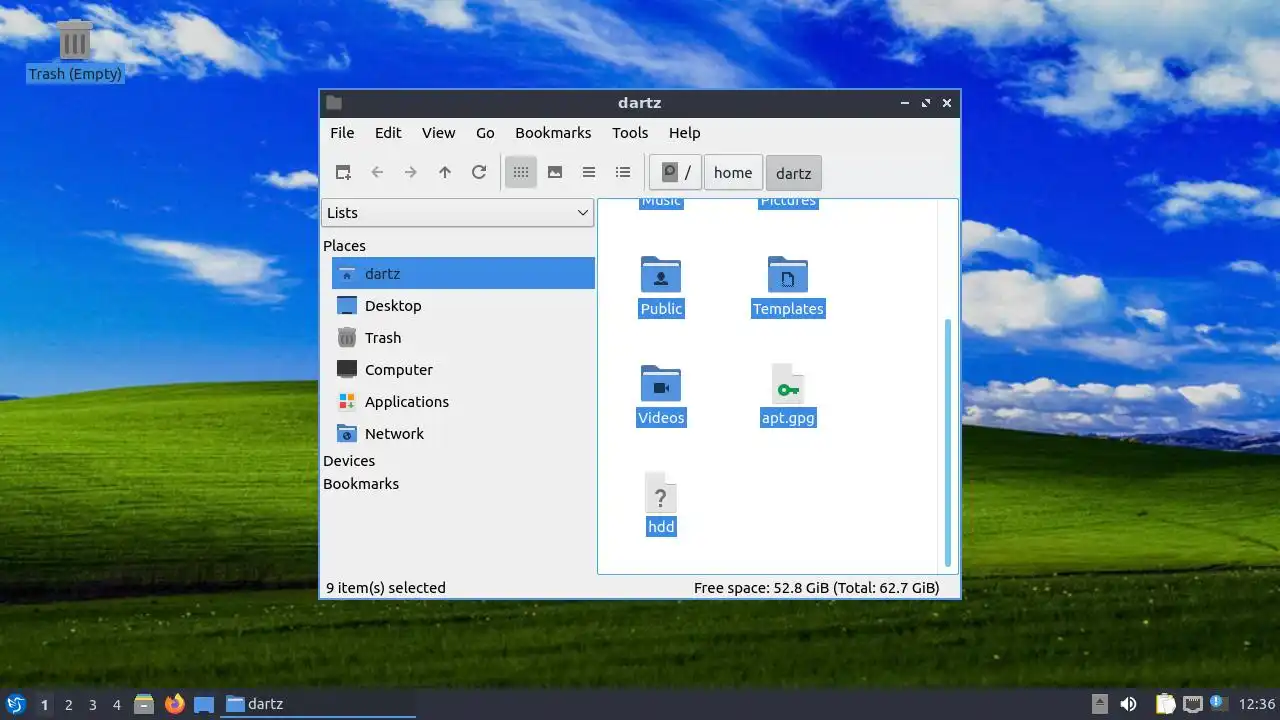Switch to workspace 1

pyautogui.click(x=44, y=705)
